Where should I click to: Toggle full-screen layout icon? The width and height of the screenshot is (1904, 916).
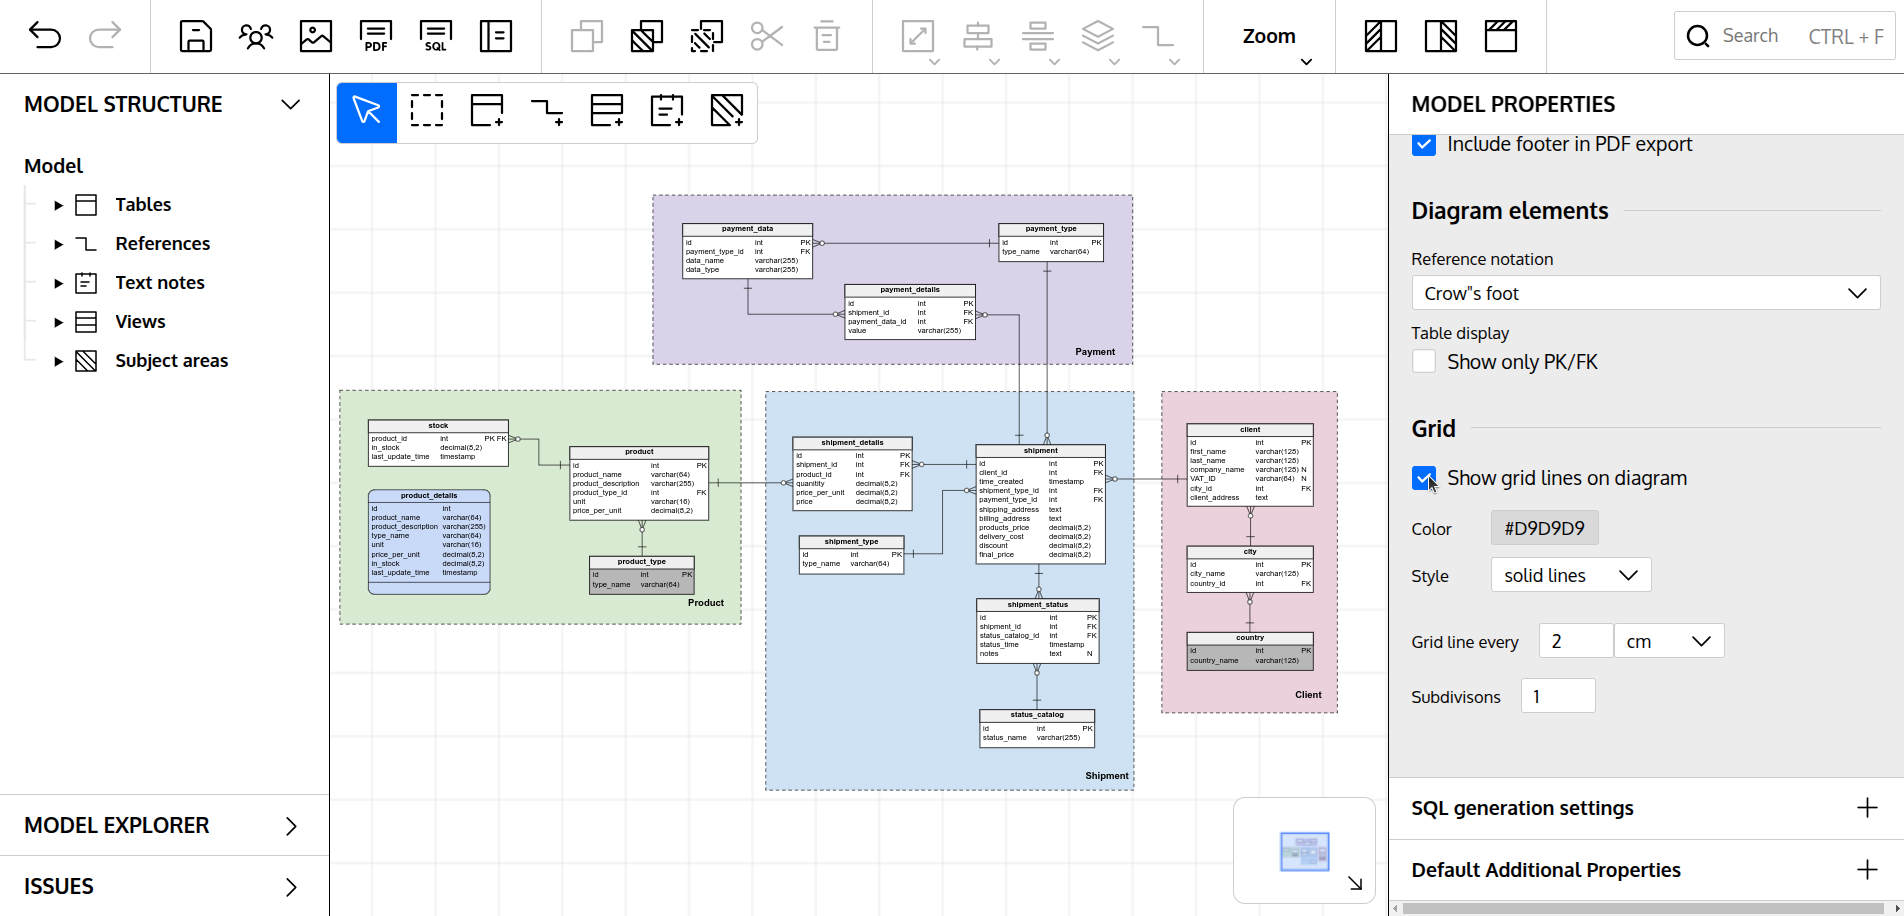[1501, 36]
